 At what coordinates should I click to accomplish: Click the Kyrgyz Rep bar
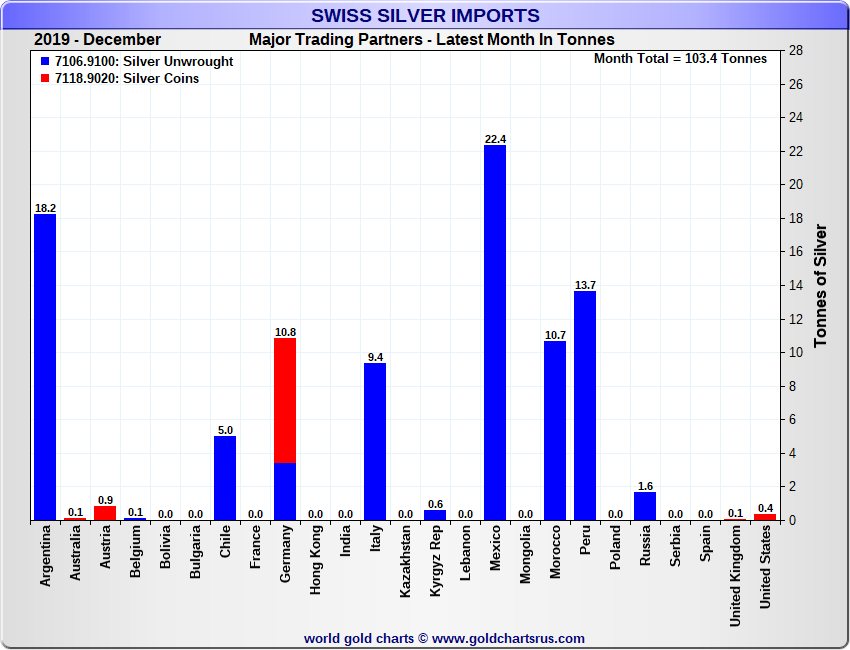(435, 516)
